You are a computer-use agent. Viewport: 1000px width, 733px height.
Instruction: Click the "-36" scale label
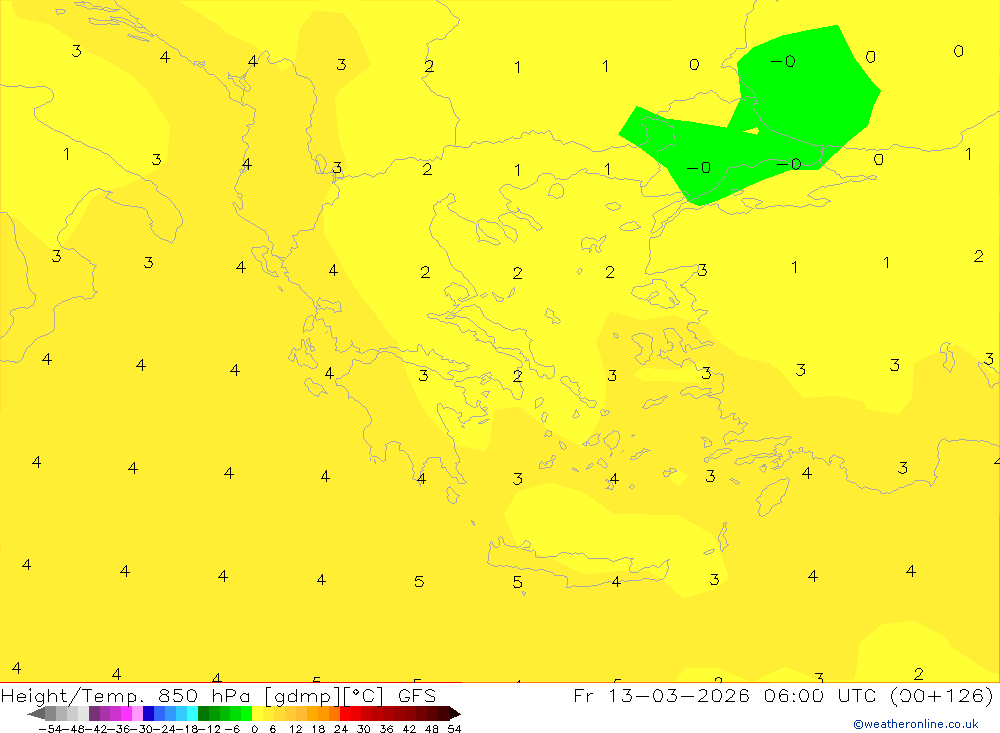[x=119, y=729]
